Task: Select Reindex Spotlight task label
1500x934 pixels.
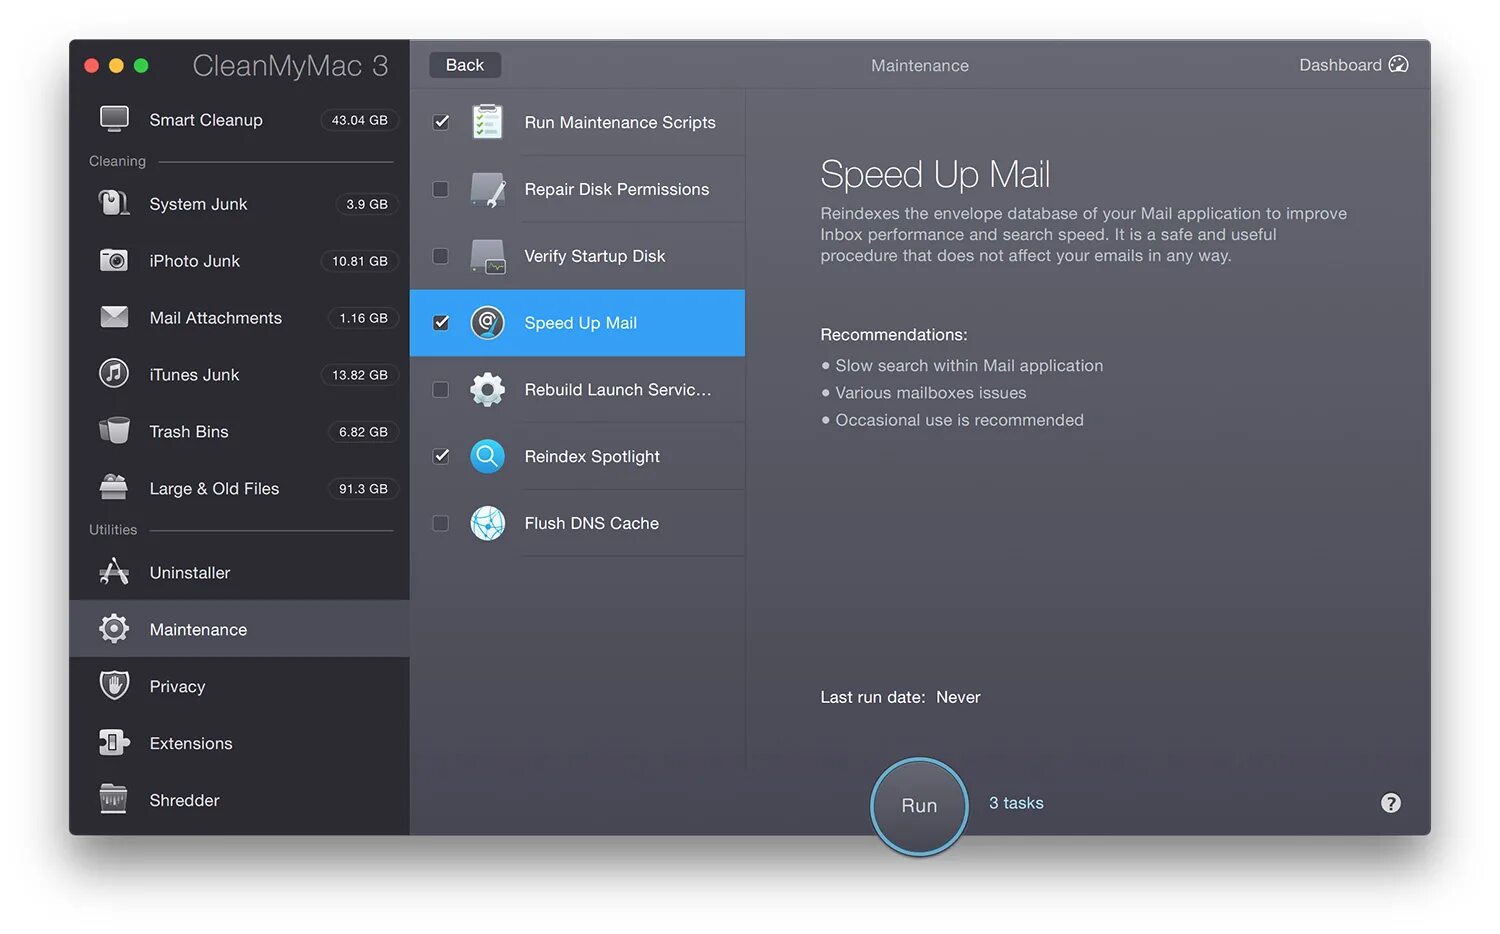Action: pos(592,457)
